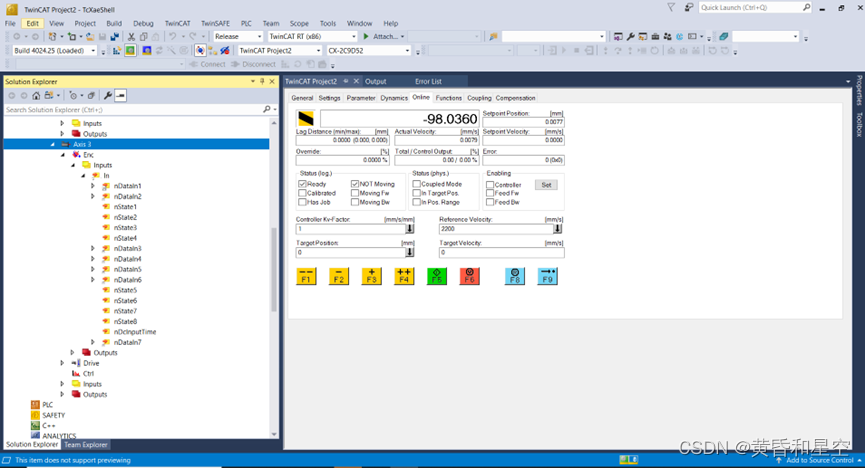Click the yellow F2 jog-backward button
Screen dimensions: 865x468
coord(339,276)
